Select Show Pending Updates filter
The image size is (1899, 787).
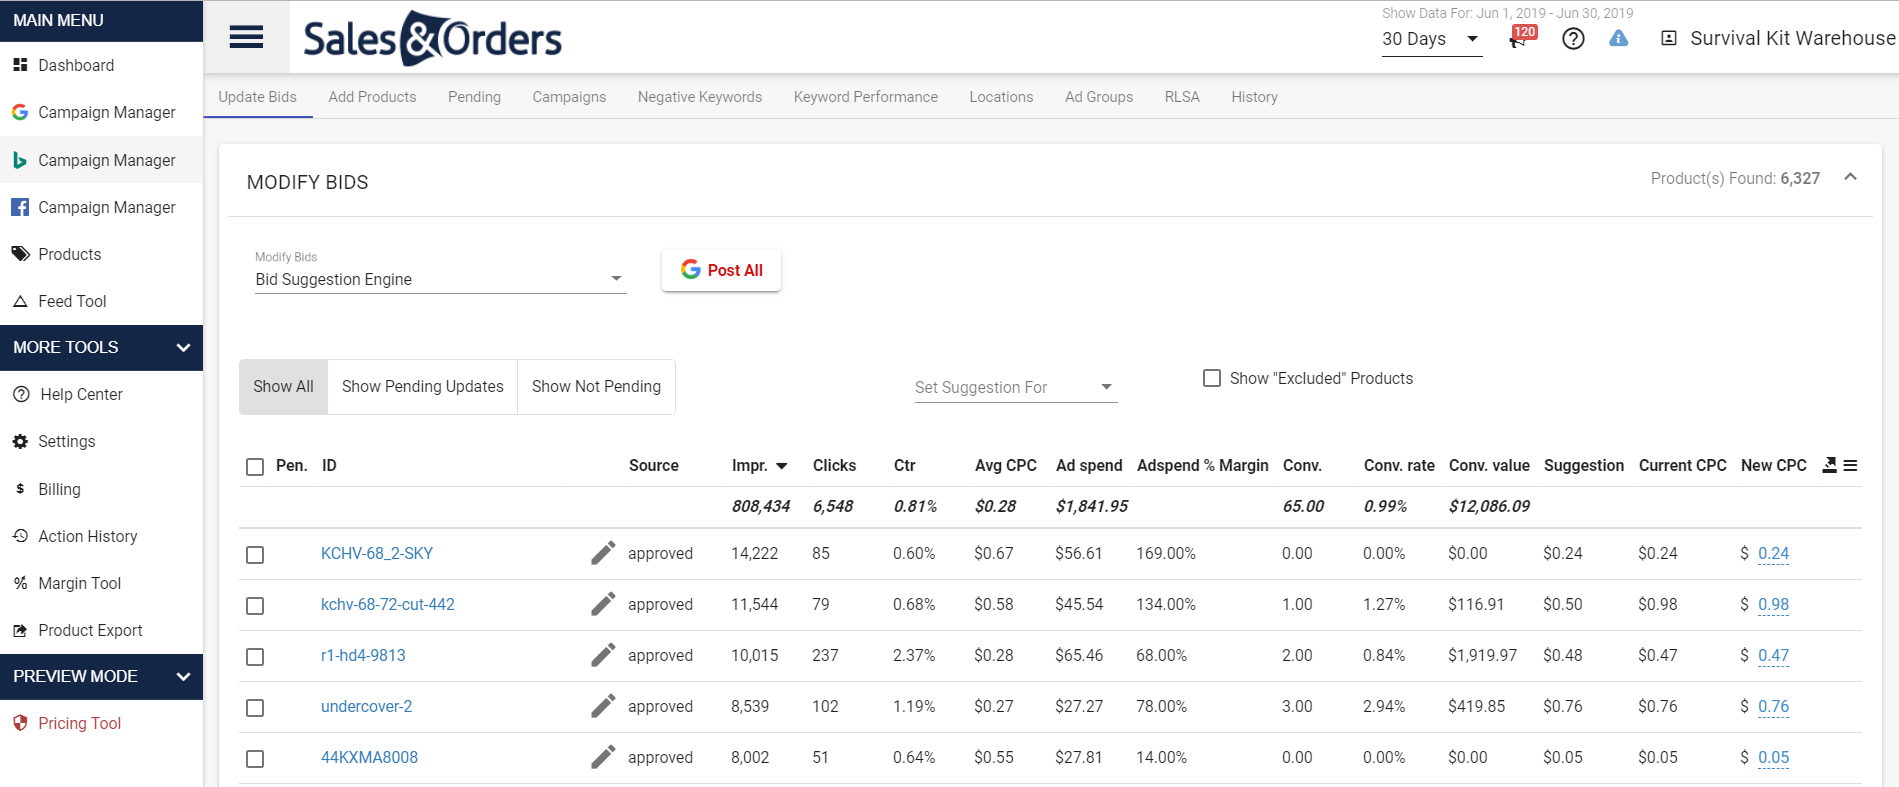[x=422, y=386]
